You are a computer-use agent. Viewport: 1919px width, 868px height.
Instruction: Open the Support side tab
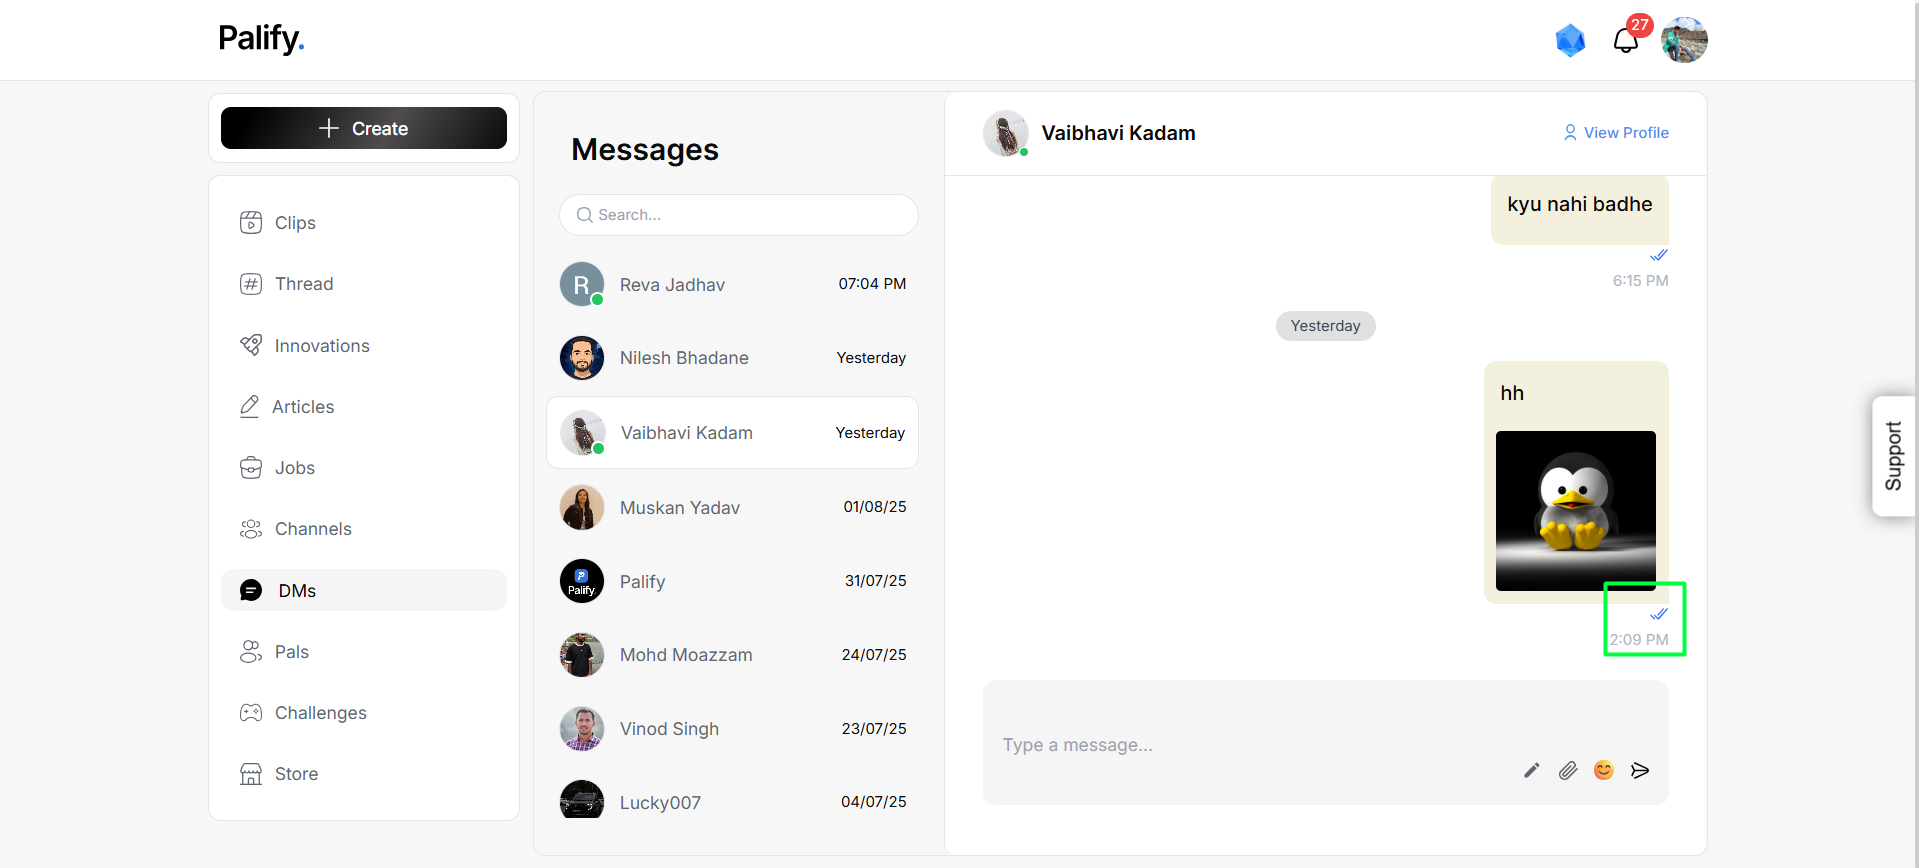1894,456
